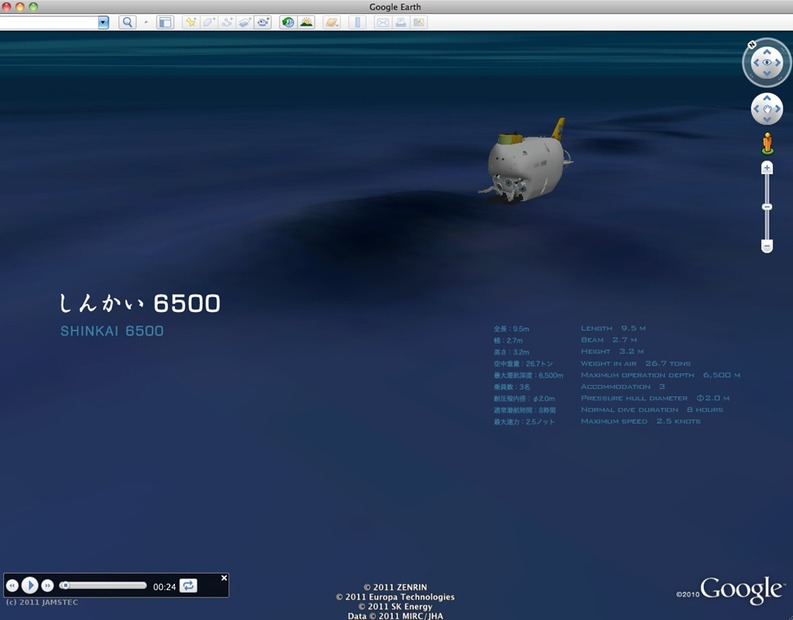Viewport: 793px width, 620px height.
Task: Click the yellow window minimize button
Action: click(20, 7)
